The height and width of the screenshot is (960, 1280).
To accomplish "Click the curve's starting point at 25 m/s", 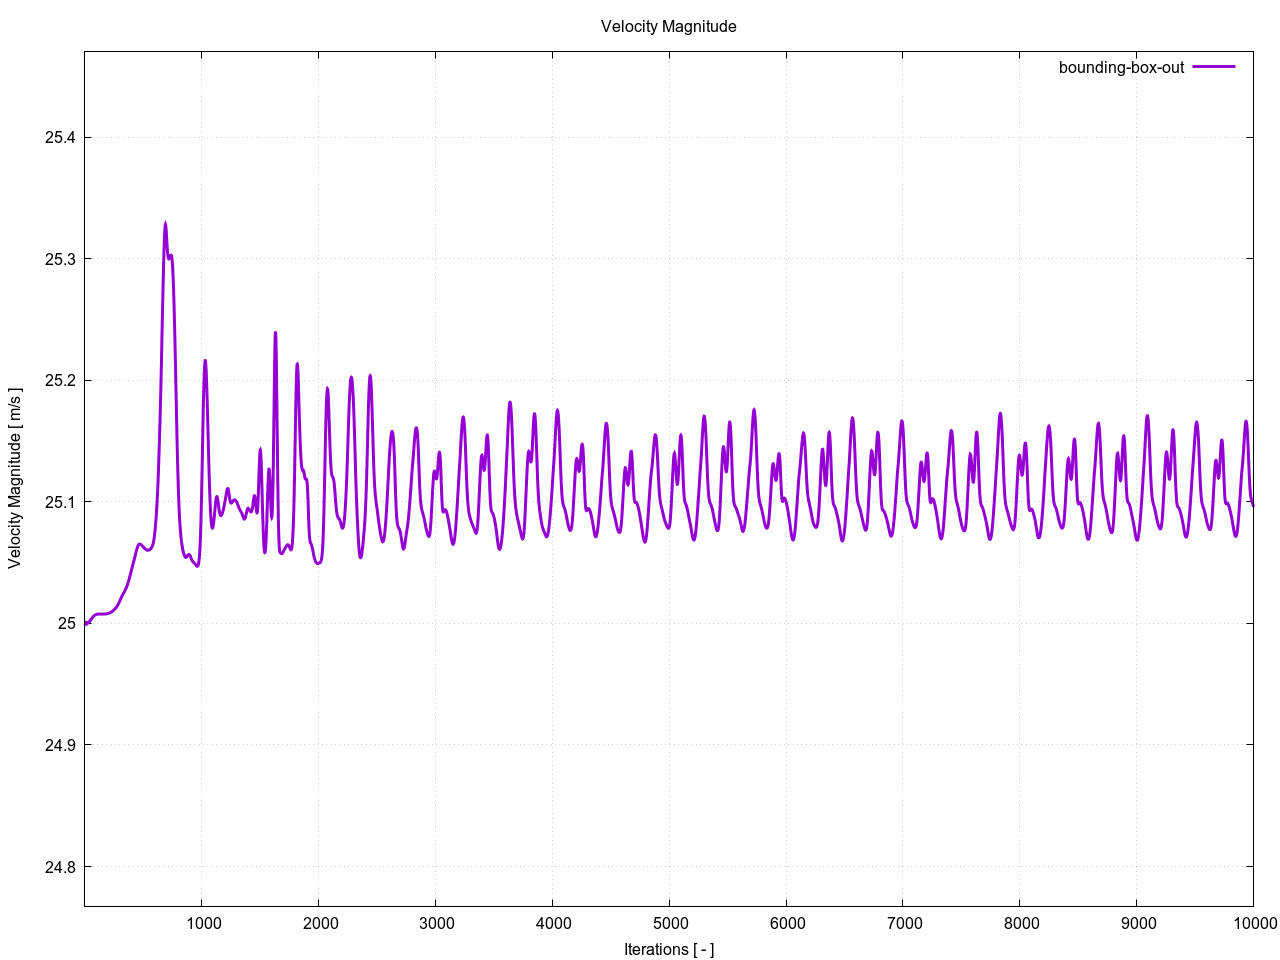I will pos(86,623).
